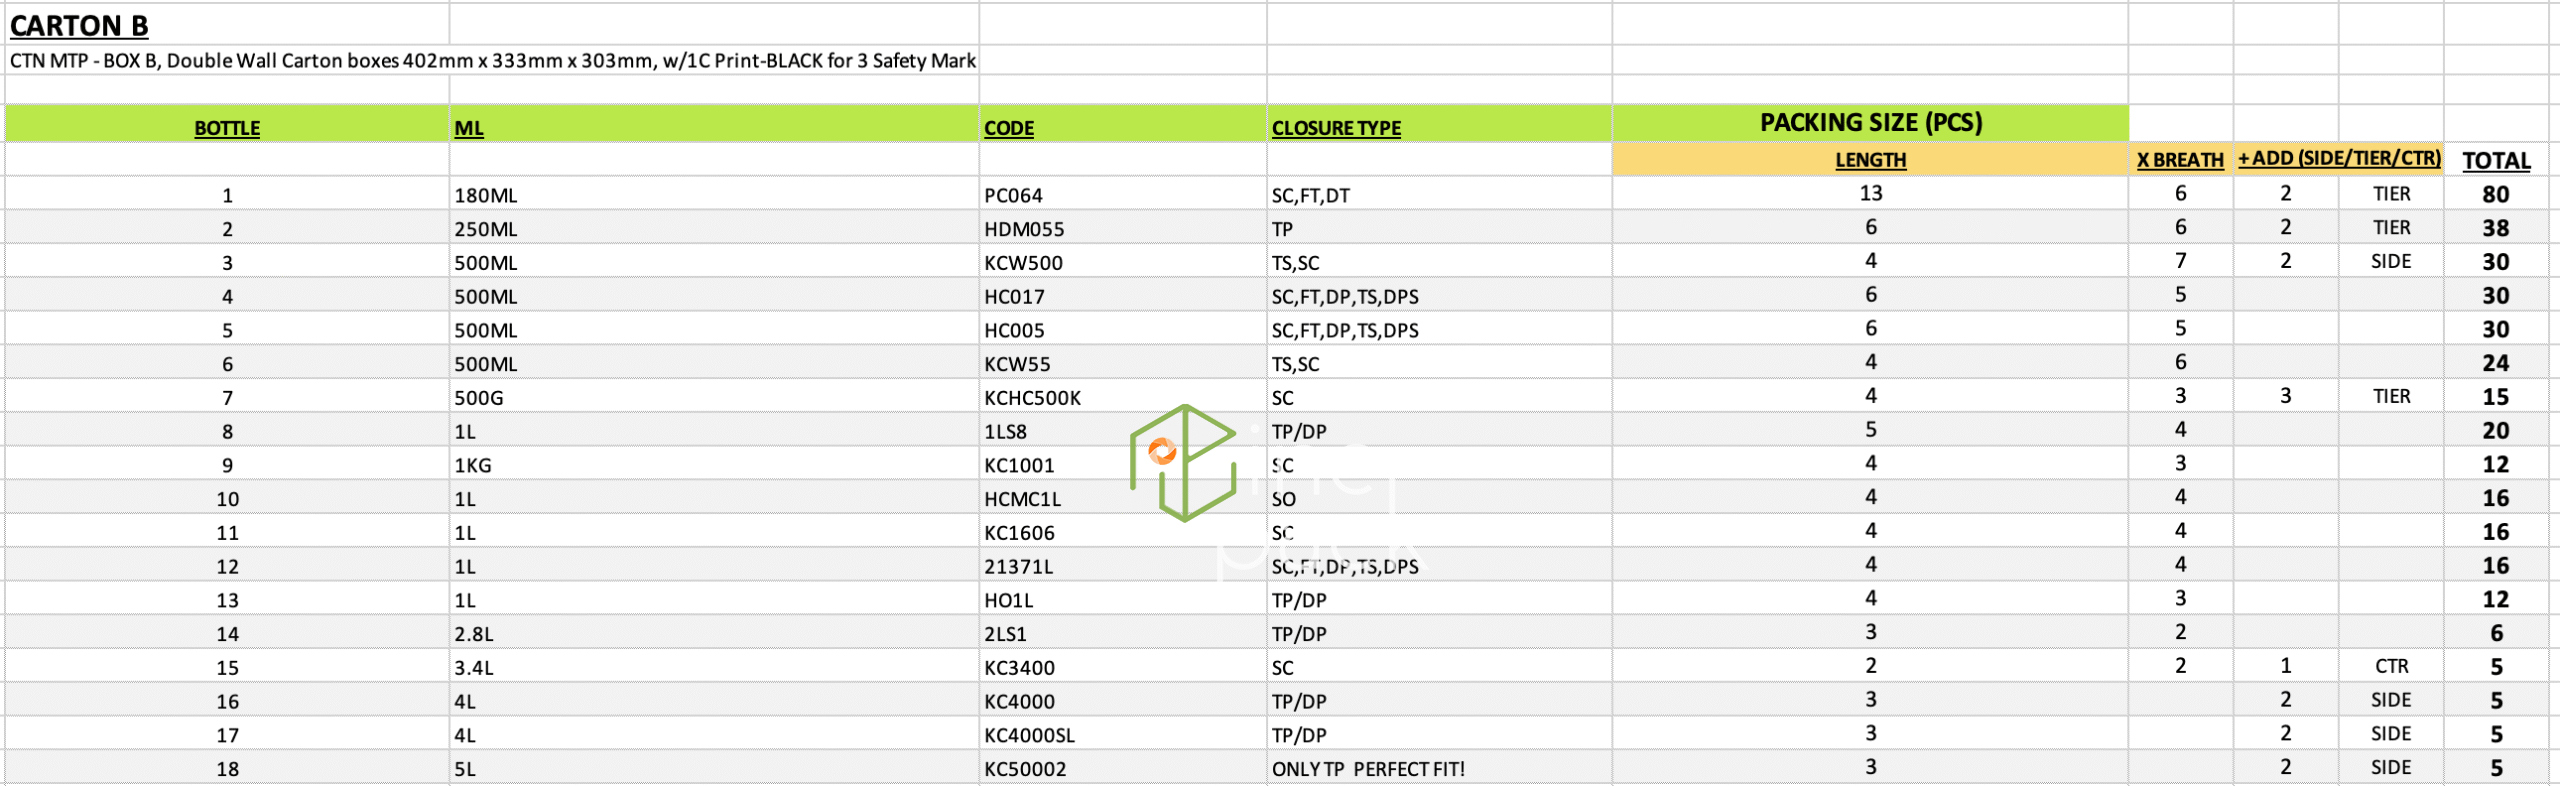Click the LENGTH subheader

pyautogui.click(x=1870, y=160)
